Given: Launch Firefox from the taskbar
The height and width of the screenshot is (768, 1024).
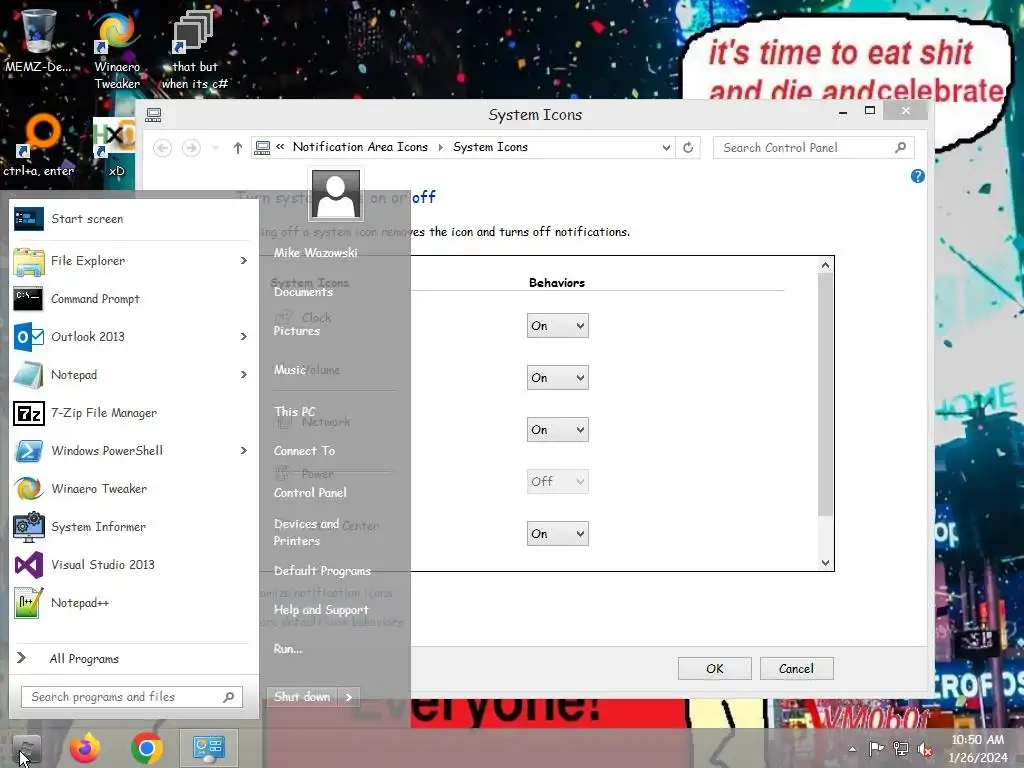Looking at the screenshot, I should (86, 748).
